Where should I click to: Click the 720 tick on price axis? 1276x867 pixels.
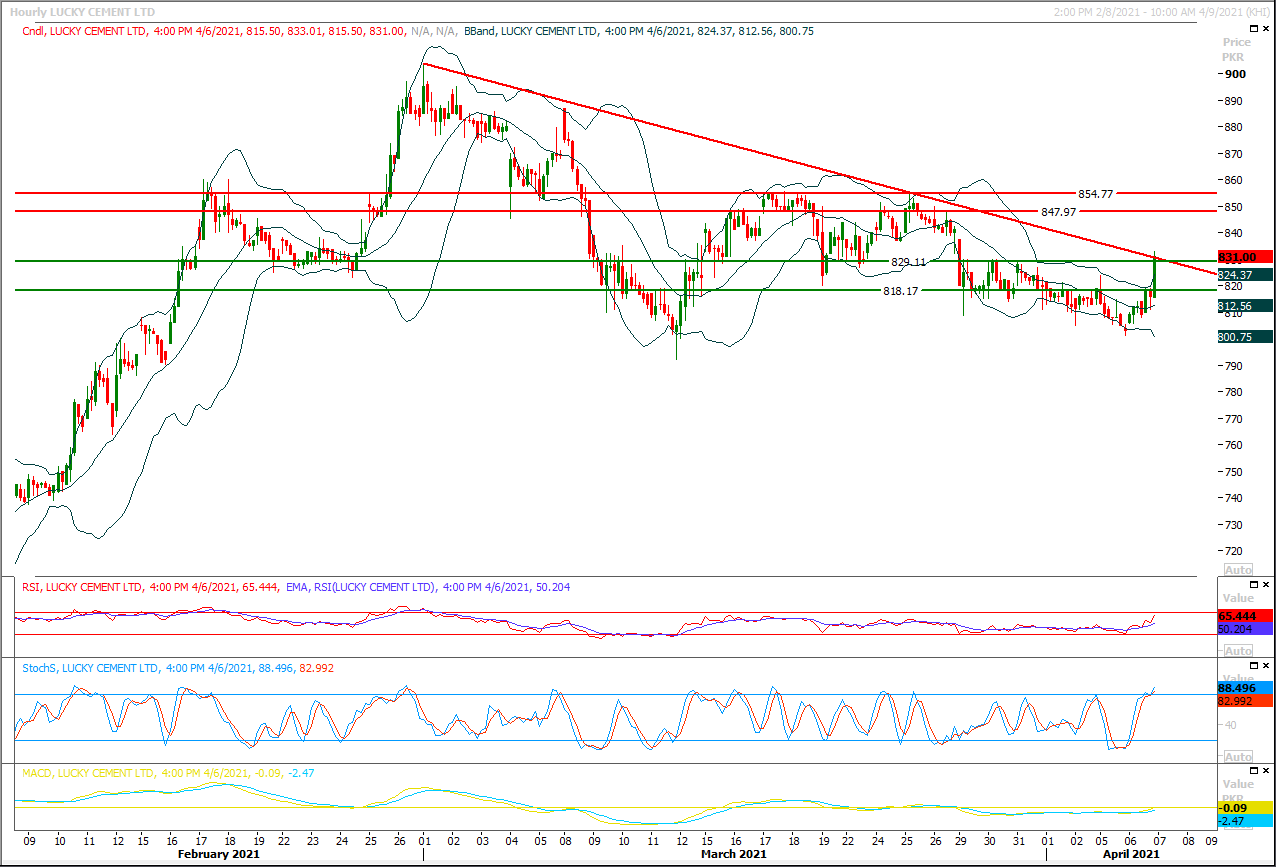click(x=1236, y=551)
